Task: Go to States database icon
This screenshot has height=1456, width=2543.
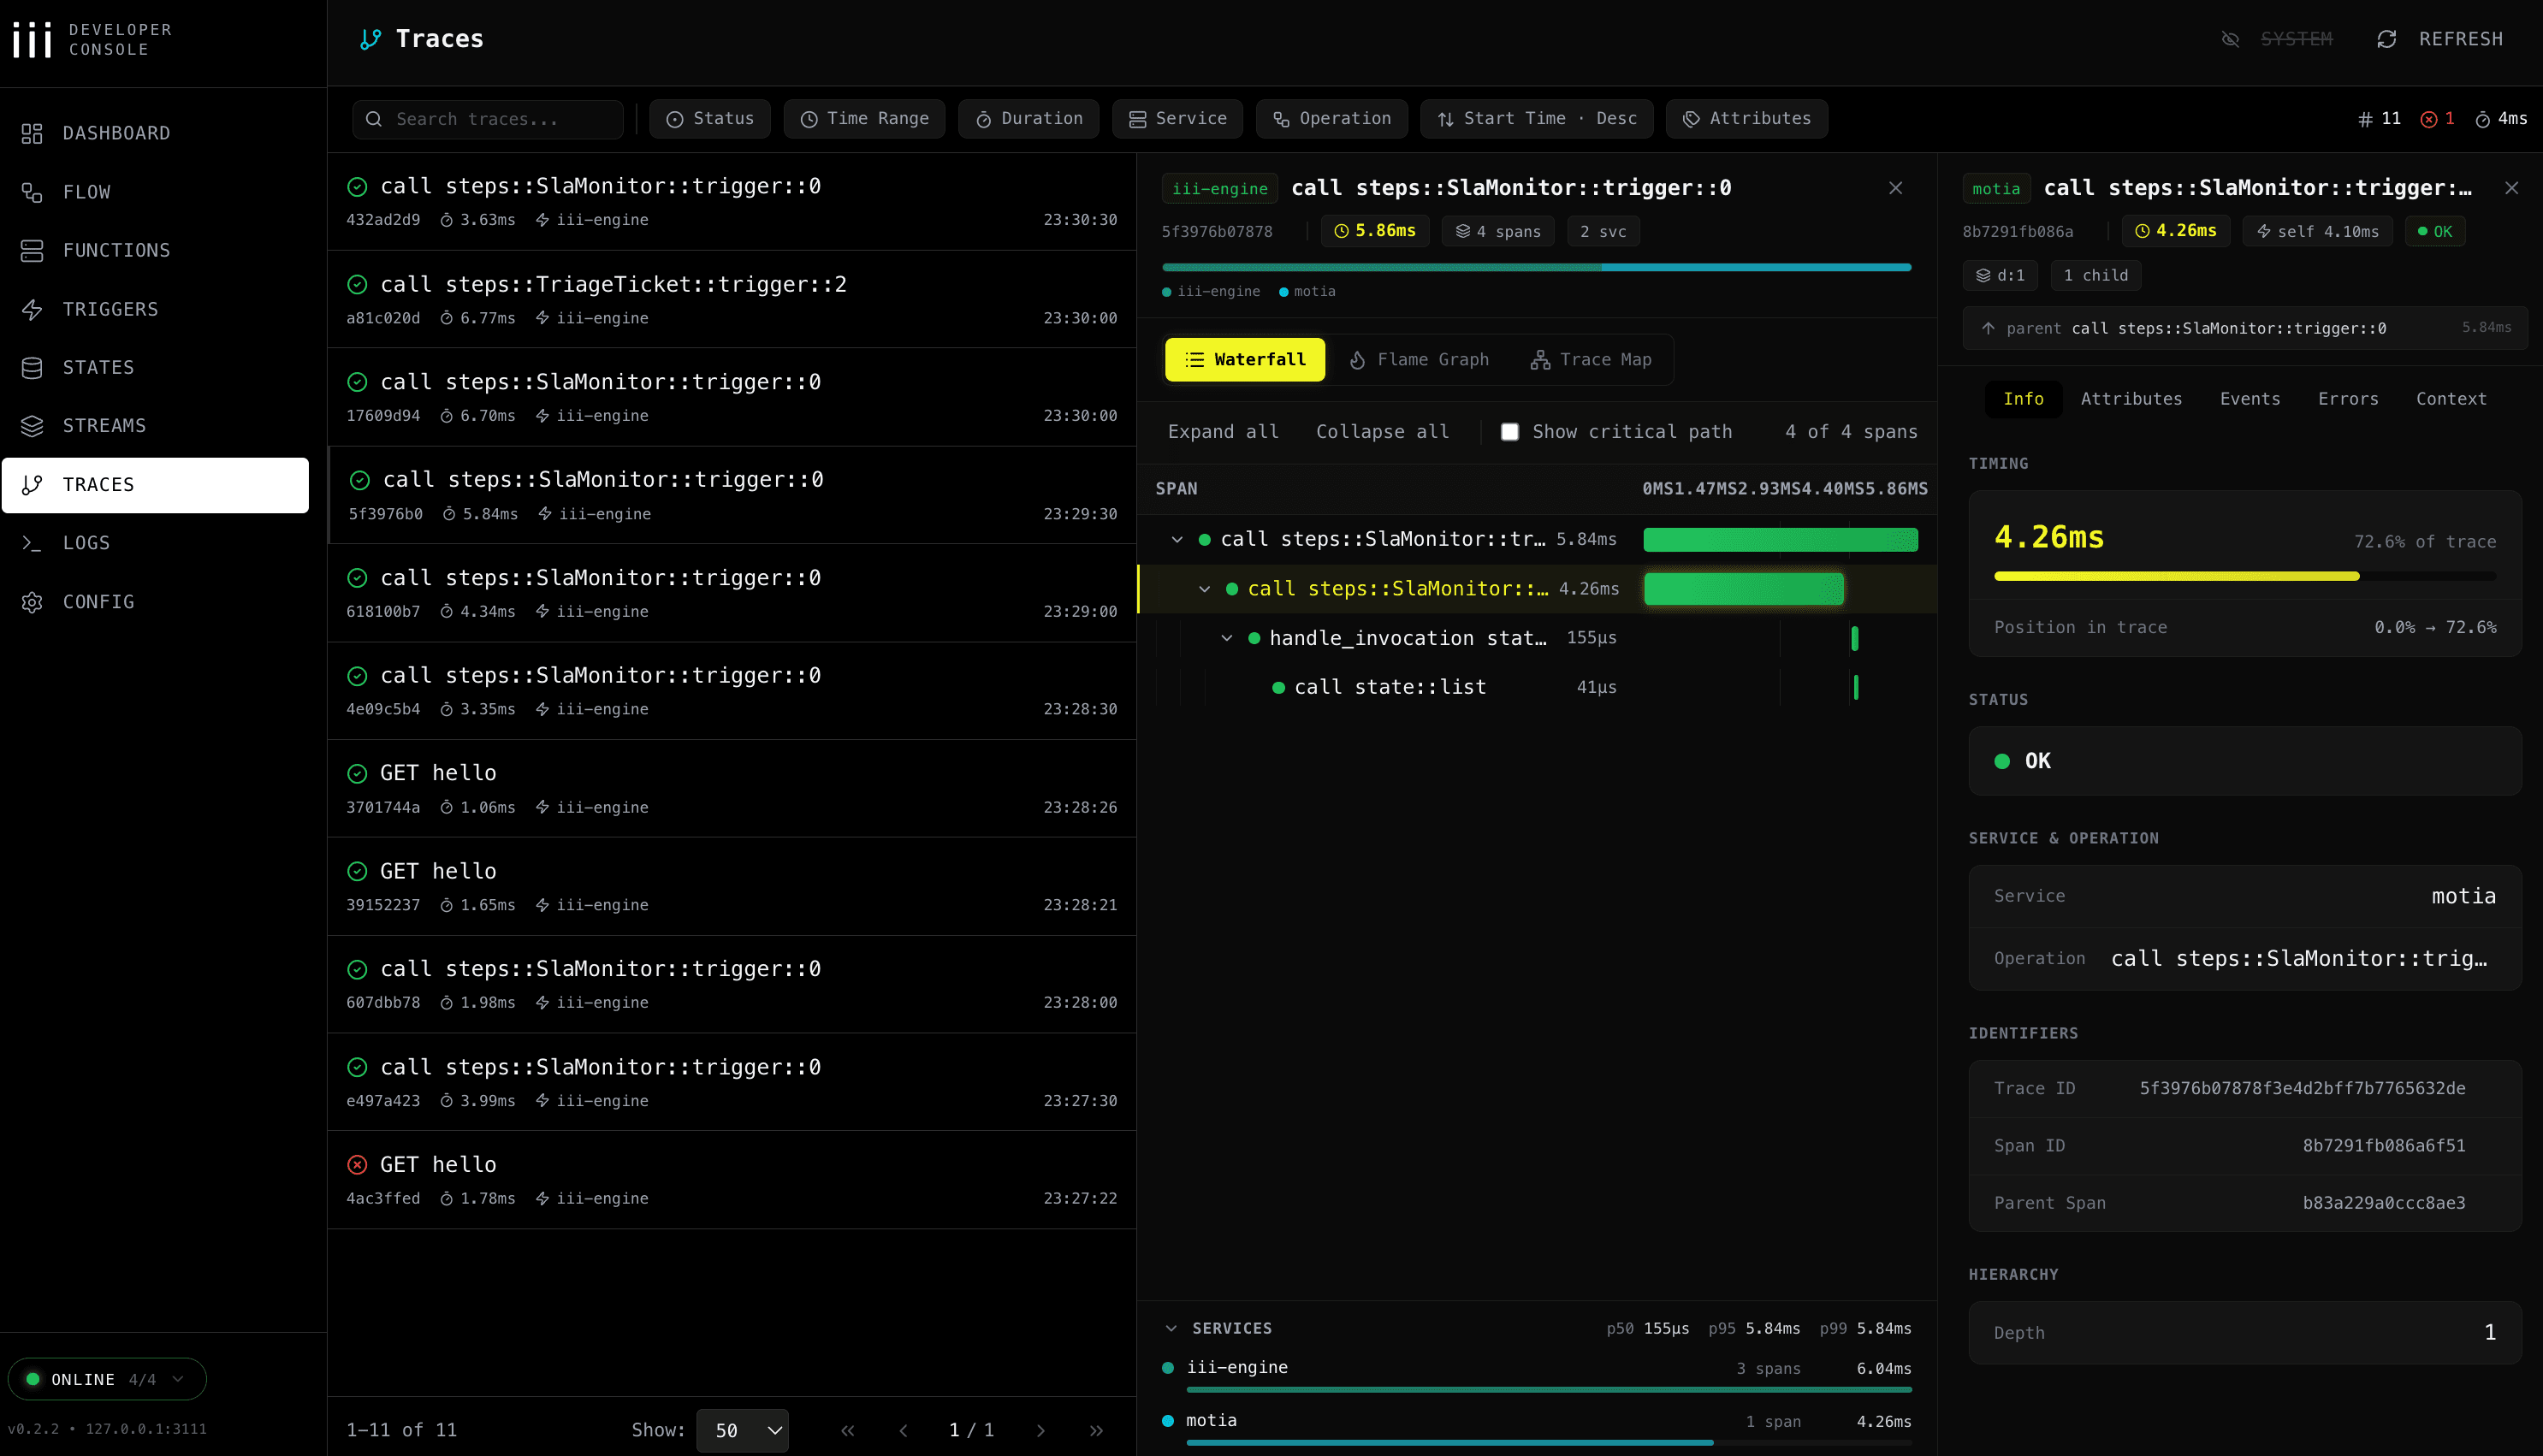Action: [x=32, y=368]
